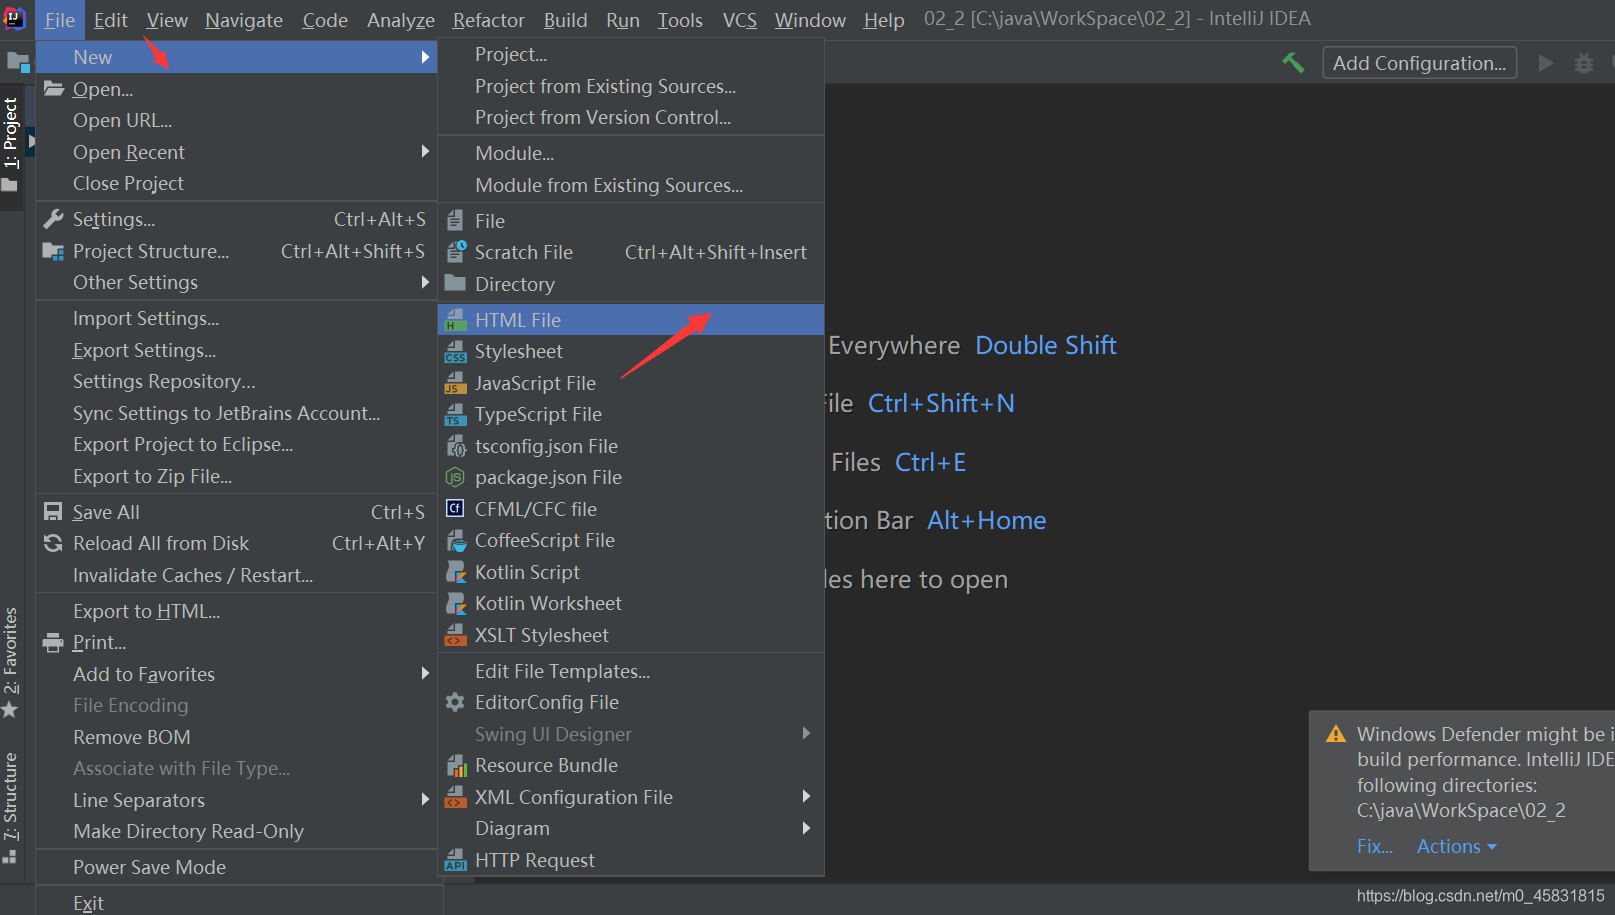The height and width of the screenshot is (915, 1615).
Task: Click the CoffeeScript File icon
Action: pyautogui.click(x=456, y=540)
